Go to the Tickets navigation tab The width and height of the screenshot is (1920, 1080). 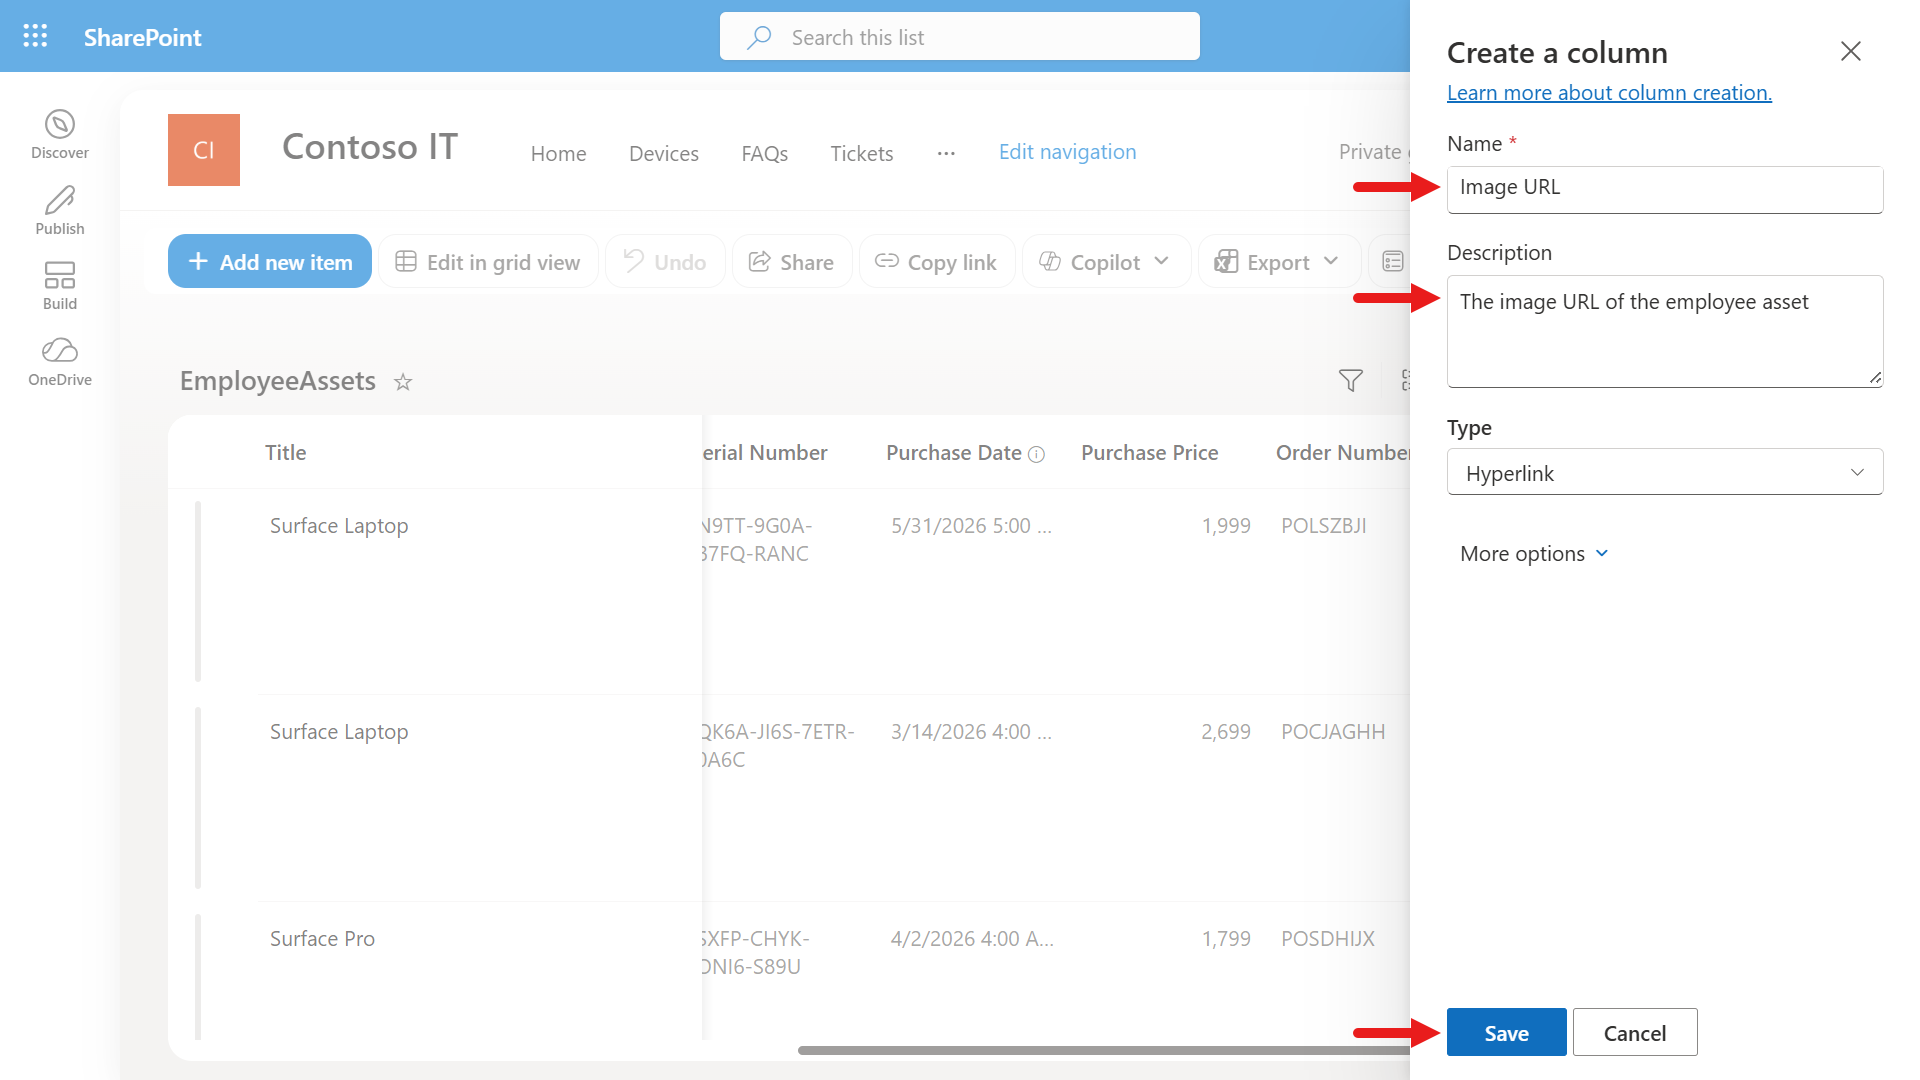click(x=862, y=153)
